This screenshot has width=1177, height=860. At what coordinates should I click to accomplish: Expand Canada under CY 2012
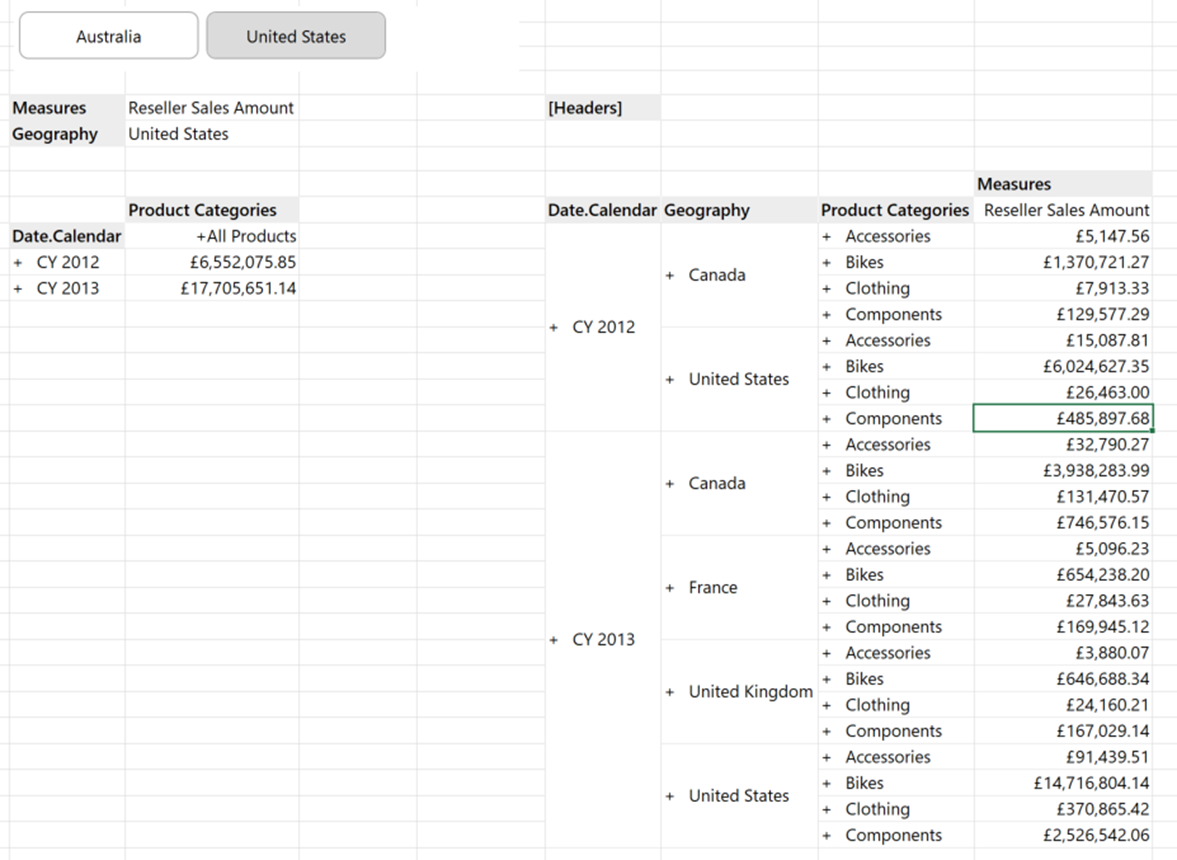click(669, 275)
